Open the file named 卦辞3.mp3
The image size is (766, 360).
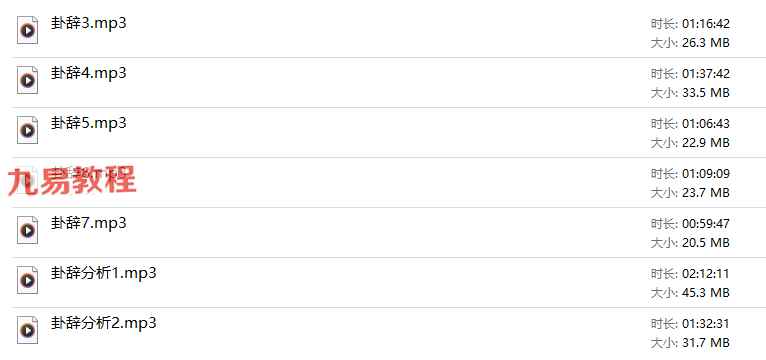pos(88,23)
